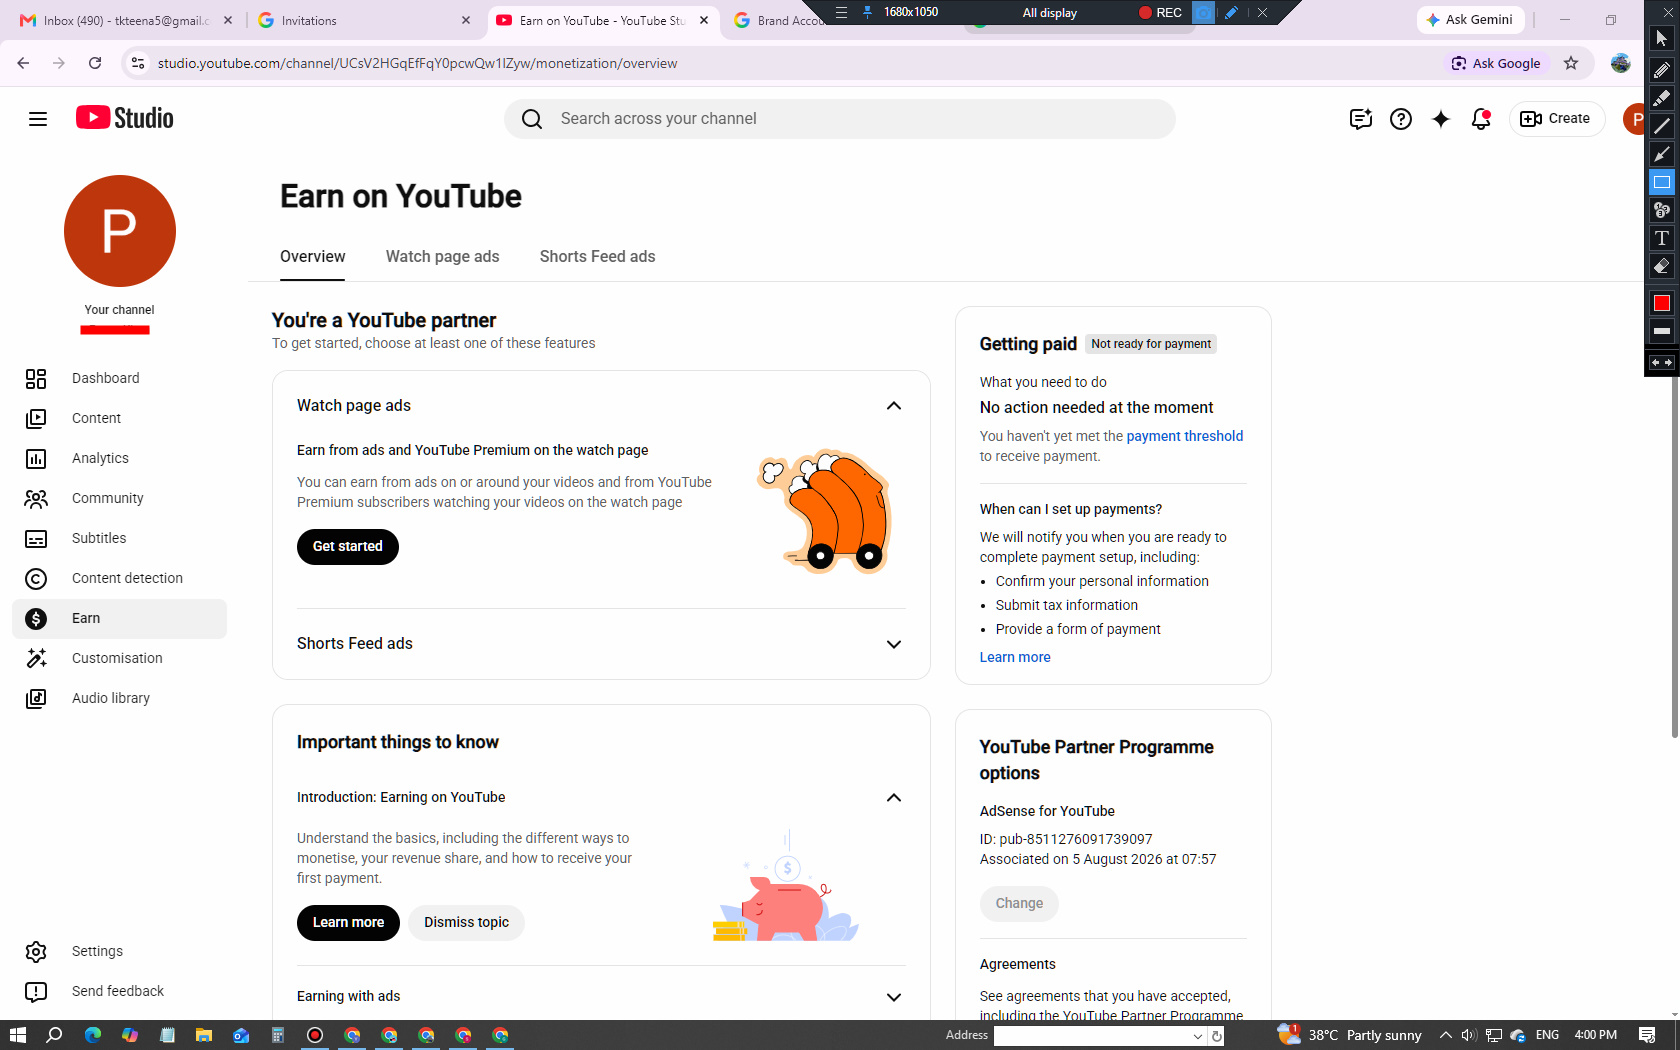Click Learn more button under Introduction topic
Viewport: 1680px width, 1050px height.
pyautogui.click(x=348, y=923)
